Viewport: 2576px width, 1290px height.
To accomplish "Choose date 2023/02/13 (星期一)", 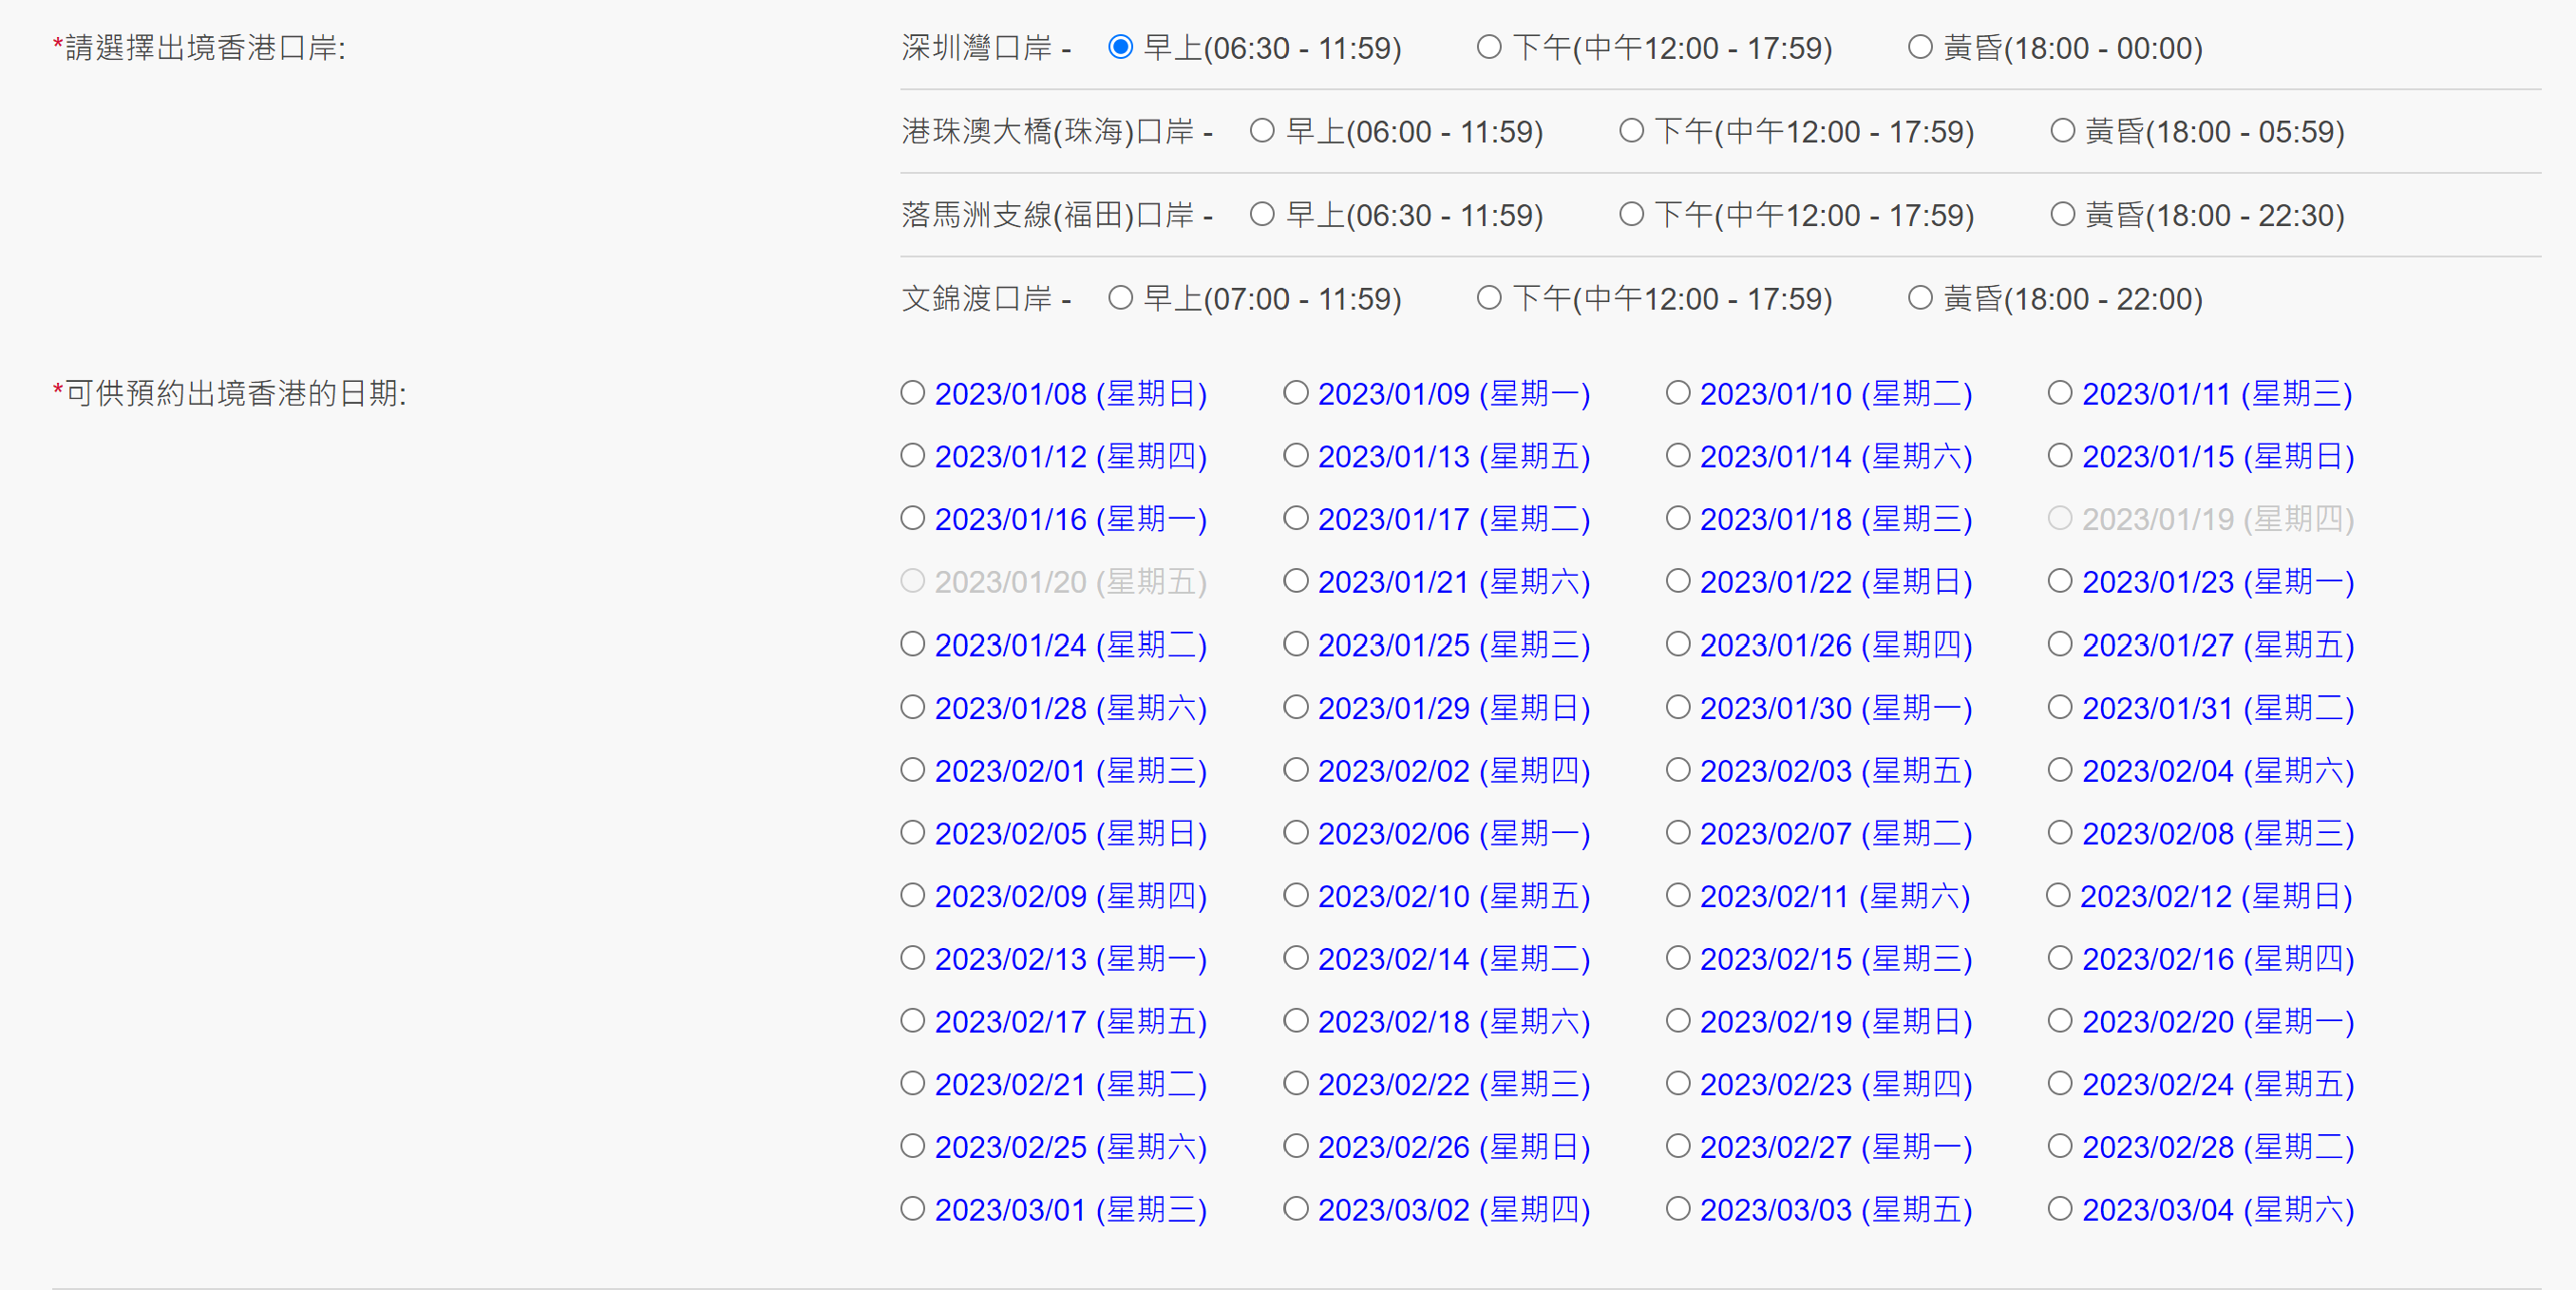I will pyautogui.click(x=912, y=958).
